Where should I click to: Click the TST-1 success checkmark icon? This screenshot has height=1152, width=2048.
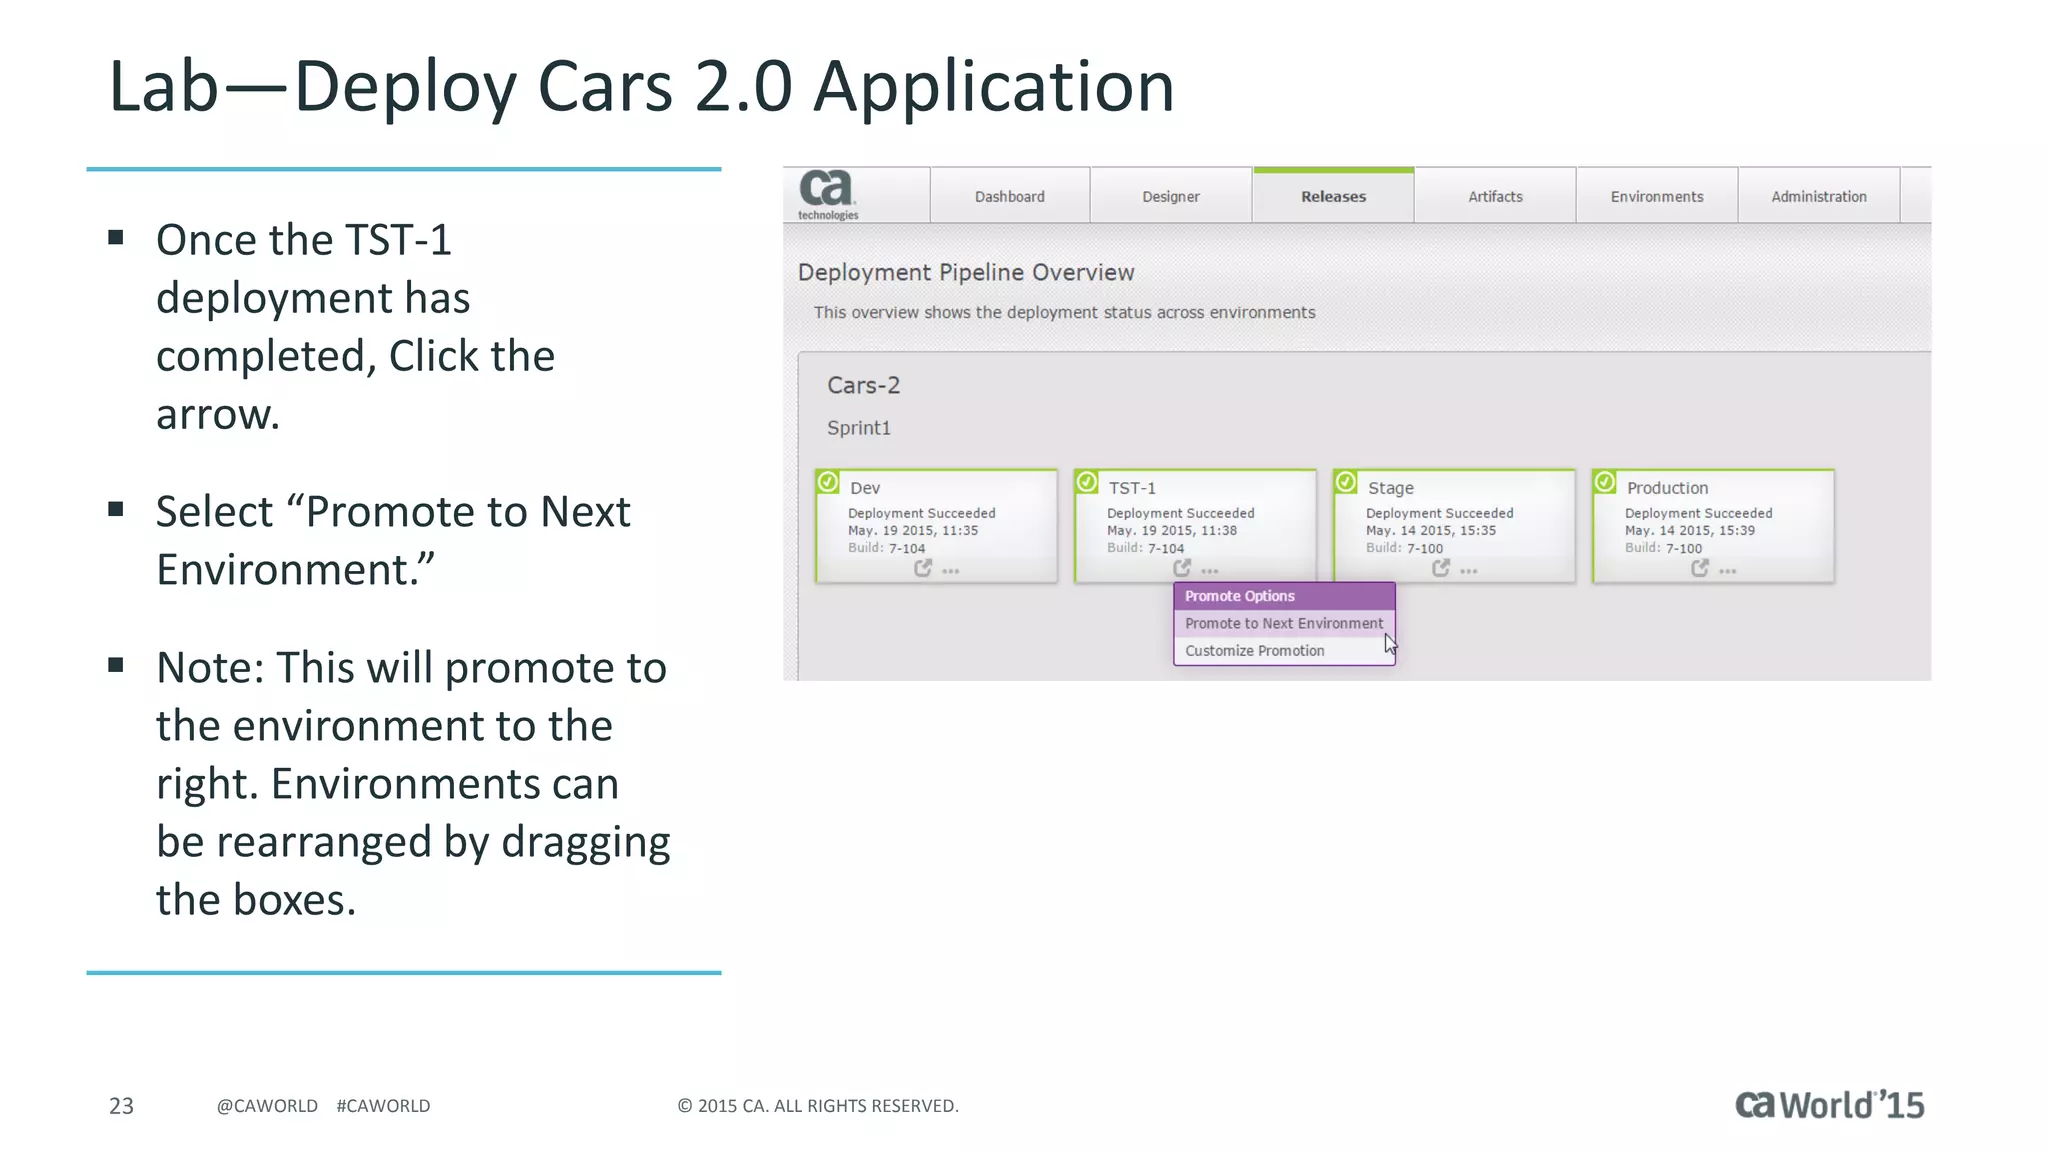point(1087,482)
